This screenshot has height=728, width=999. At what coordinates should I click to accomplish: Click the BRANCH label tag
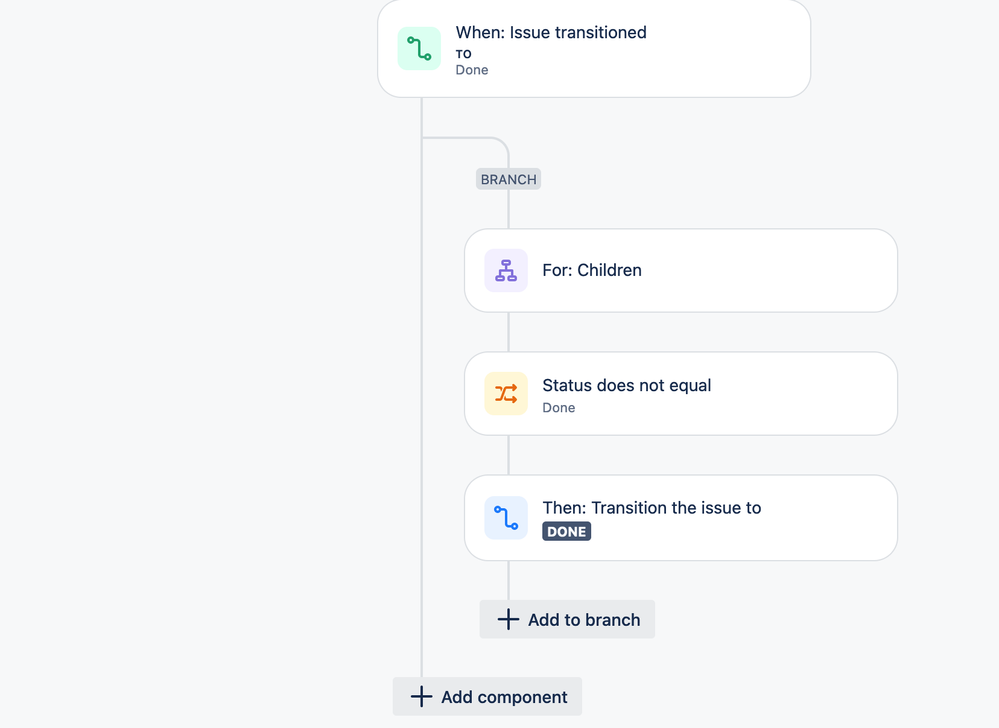[508, 179]
